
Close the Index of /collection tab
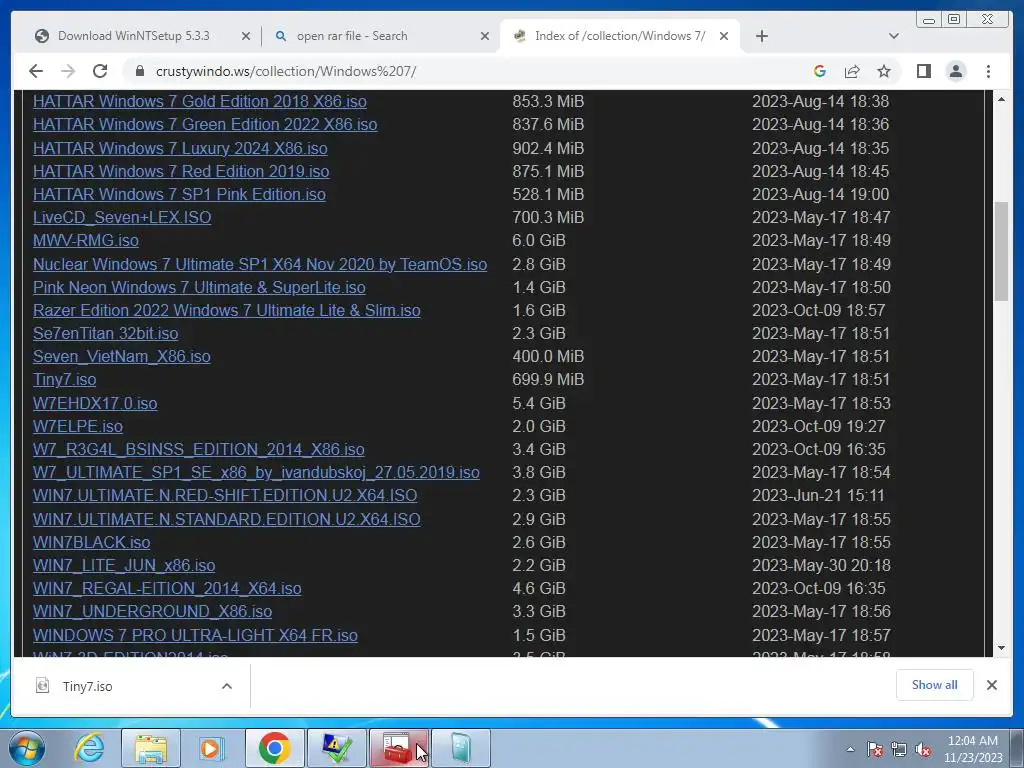point(724,37)
